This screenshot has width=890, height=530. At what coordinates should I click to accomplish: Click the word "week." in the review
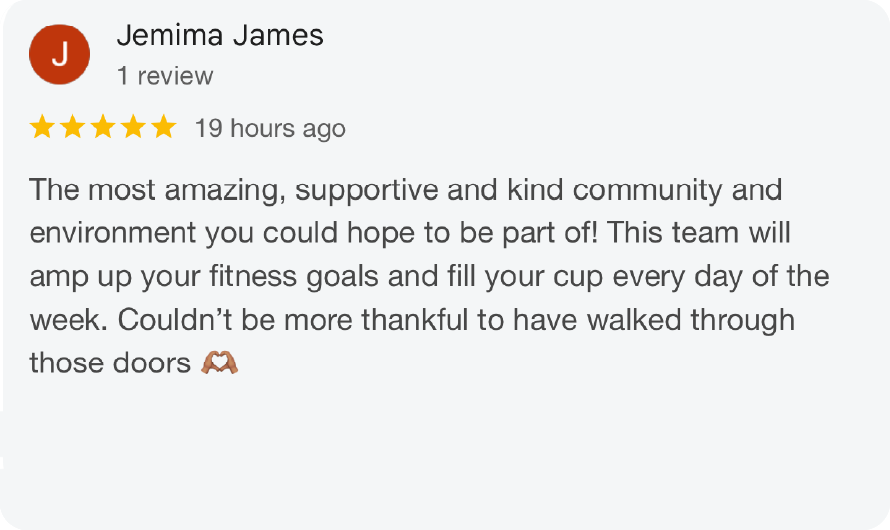(69, 320)
